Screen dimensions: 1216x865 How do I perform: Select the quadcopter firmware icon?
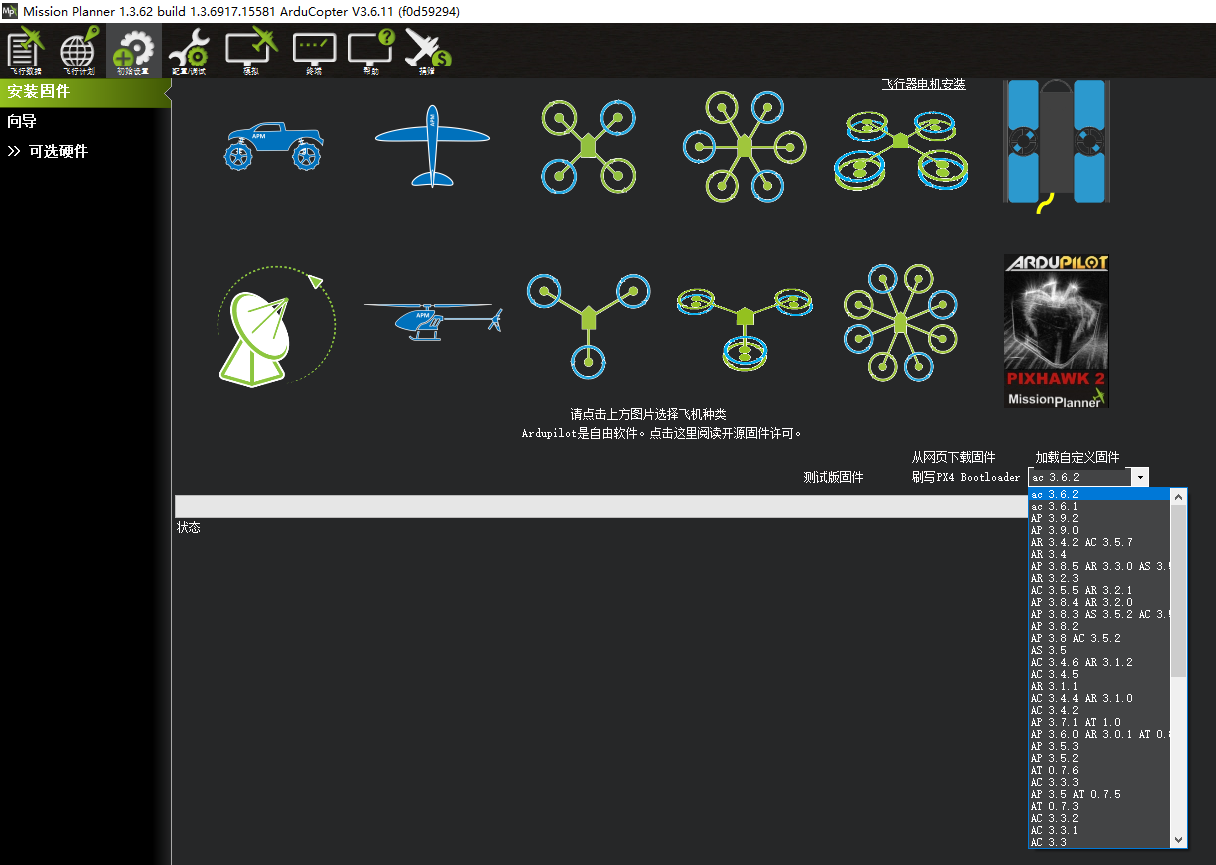coord(587,145)
